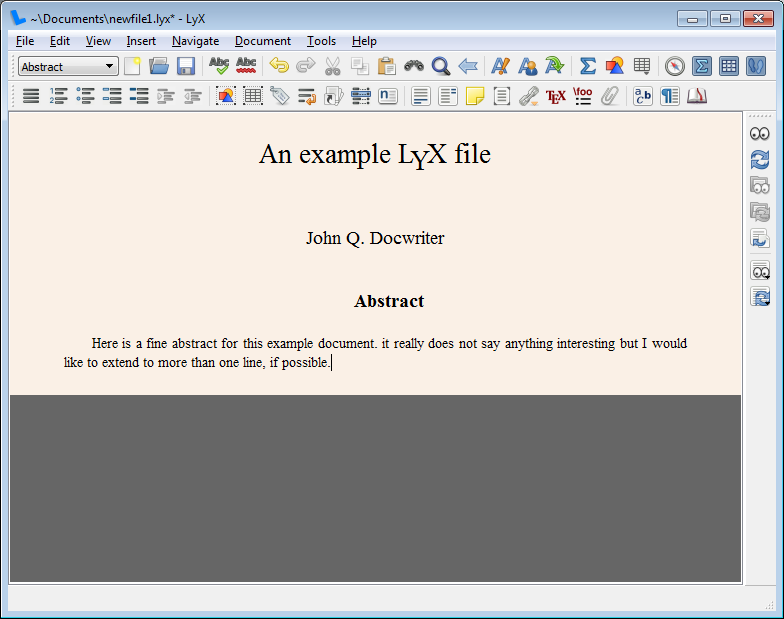This screenshot has height=619, width=784.
Task: Open the Edit menu
Action: (x=60, y=41)
